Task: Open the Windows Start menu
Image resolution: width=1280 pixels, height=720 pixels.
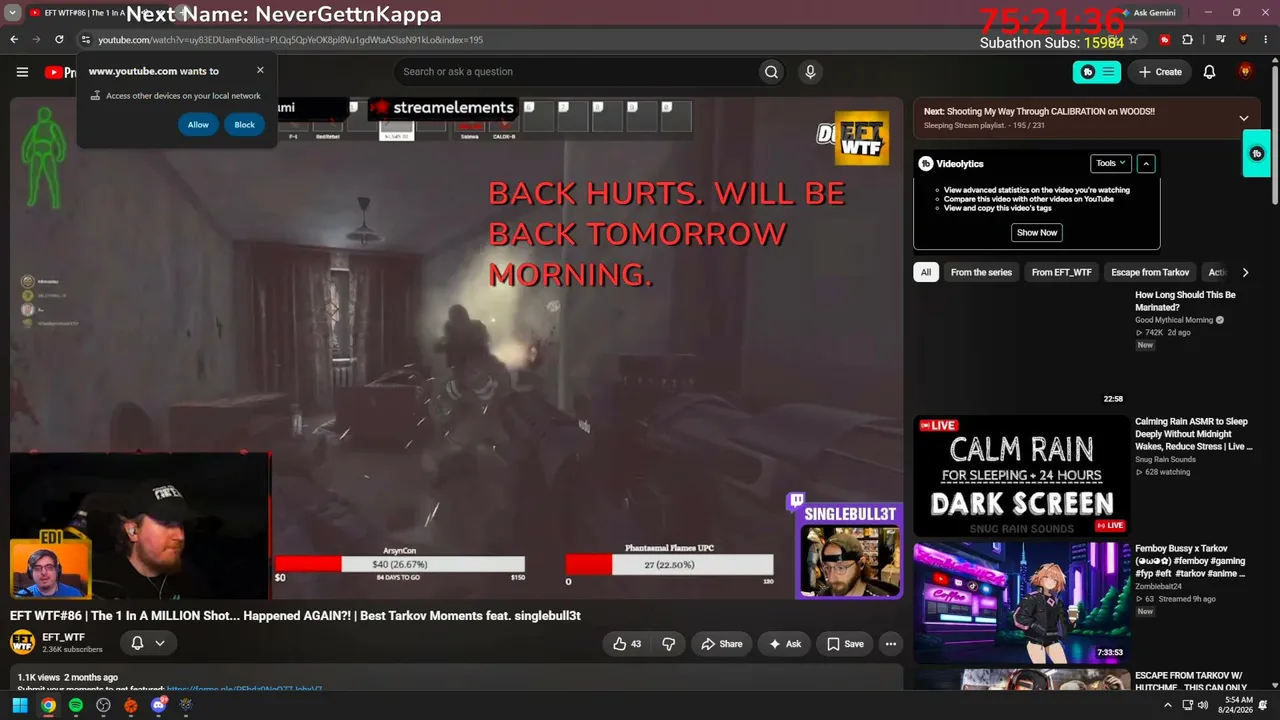Action: 20,706
